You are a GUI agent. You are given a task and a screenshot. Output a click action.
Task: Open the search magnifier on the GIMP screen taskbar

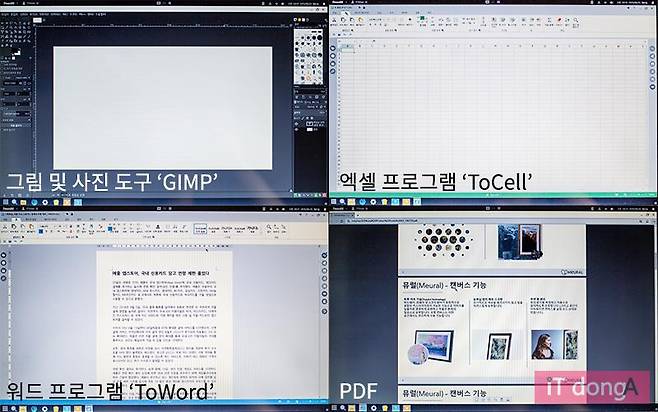click(15, 202)
